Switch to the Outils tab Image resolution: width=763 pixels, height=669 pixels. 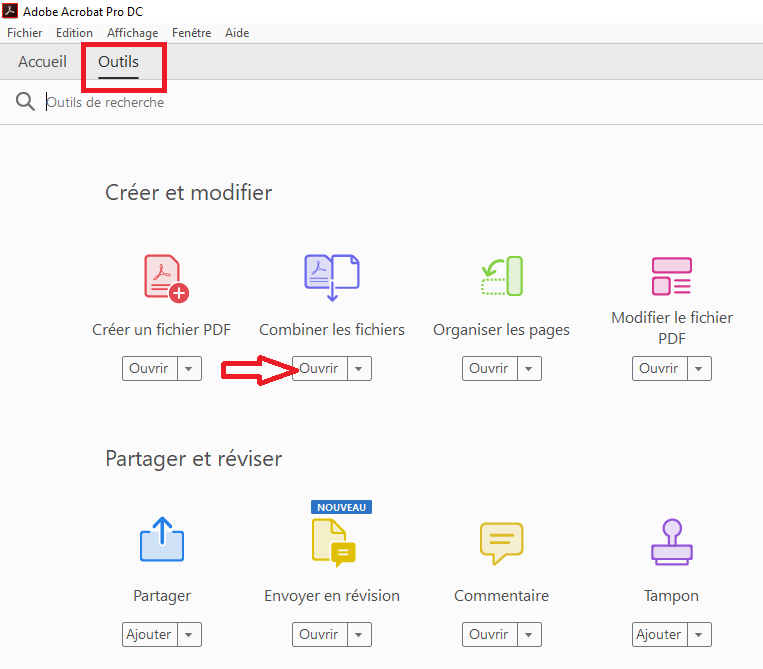(x=118, y=62)
